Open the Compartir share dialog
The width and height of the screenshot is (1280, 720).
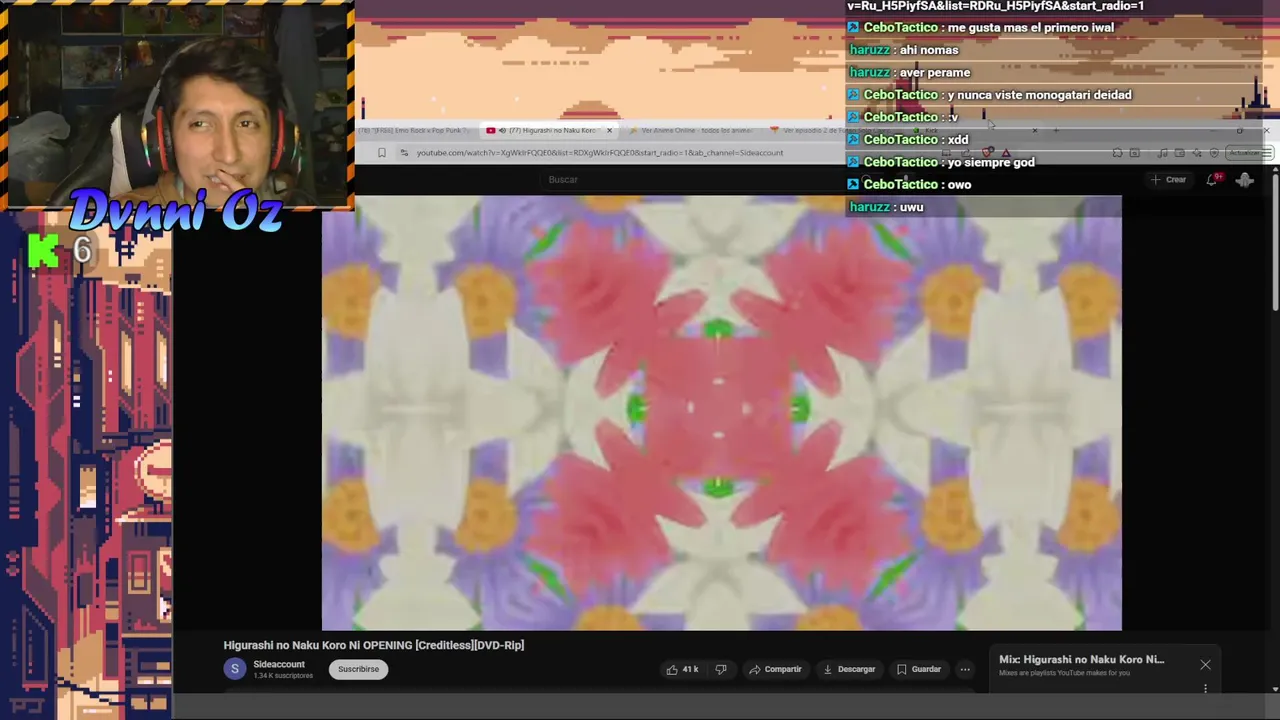coord(775,669)
